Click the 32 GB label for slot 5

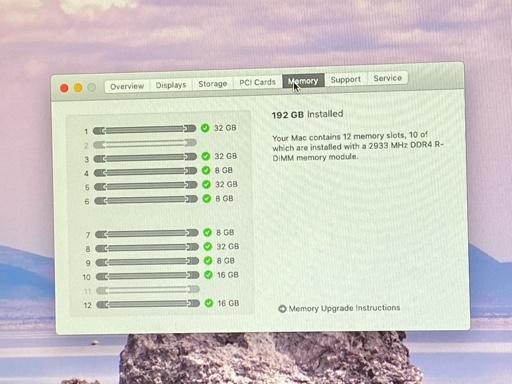click(226, 184)
